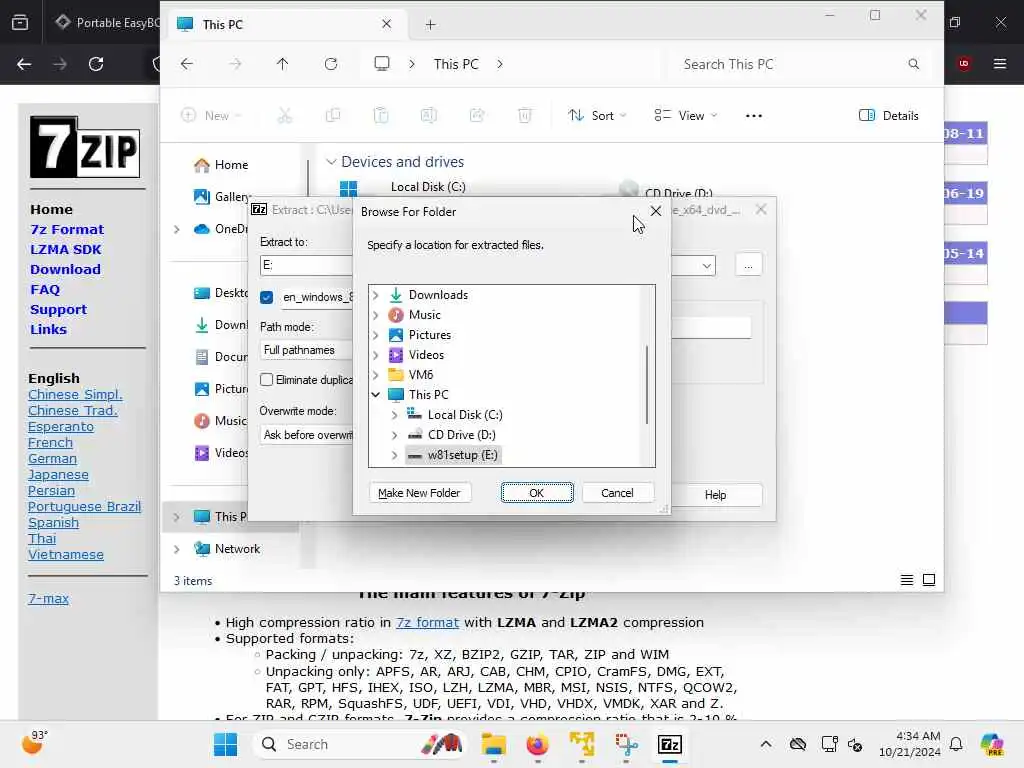Image resolution: width=1024 pixels, height=768 pixels.
Task: Open the Sort dropdown in Explorer
Action: coord(597,116)
